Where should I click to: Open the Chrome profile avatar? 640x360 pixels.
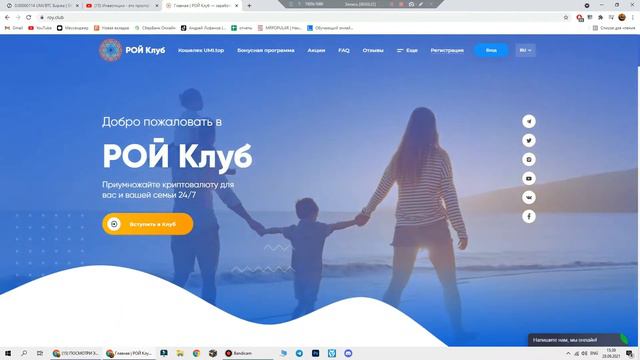pos(622,18)
